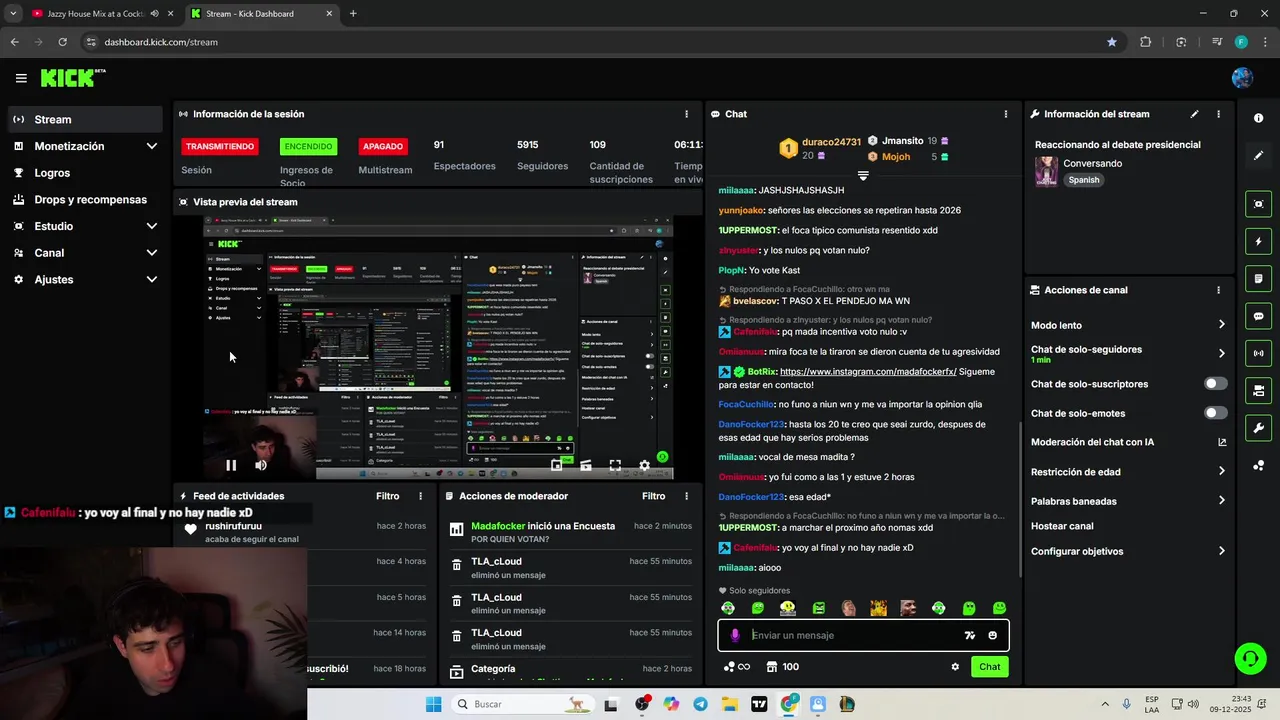Insert the fire emote in chat
This screenshot has height=720, width=1280.
click(x=878, y=608)
